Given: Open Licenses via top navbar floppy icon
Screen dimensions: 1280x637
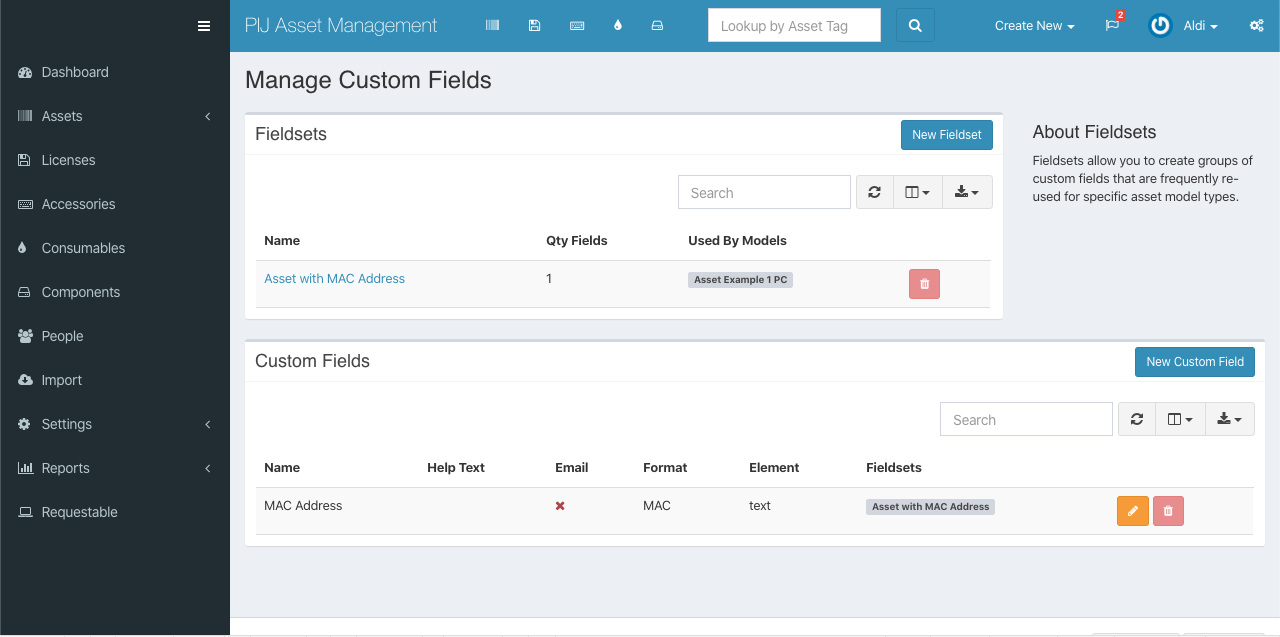Looking at the screenshot, I should pyautogui.click(x=535, y=26).
